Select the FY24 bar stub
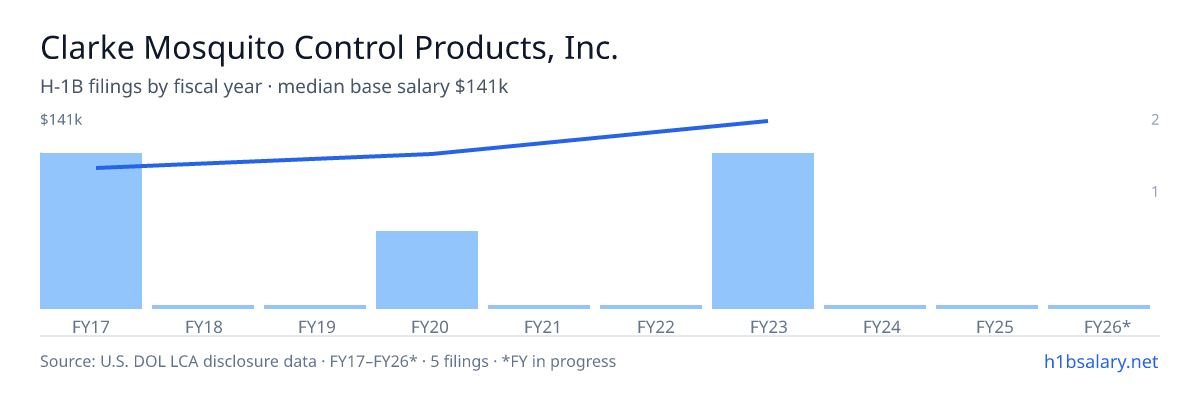The width and height of the screenshot is (1200, 400). click(x=875, y=307)
